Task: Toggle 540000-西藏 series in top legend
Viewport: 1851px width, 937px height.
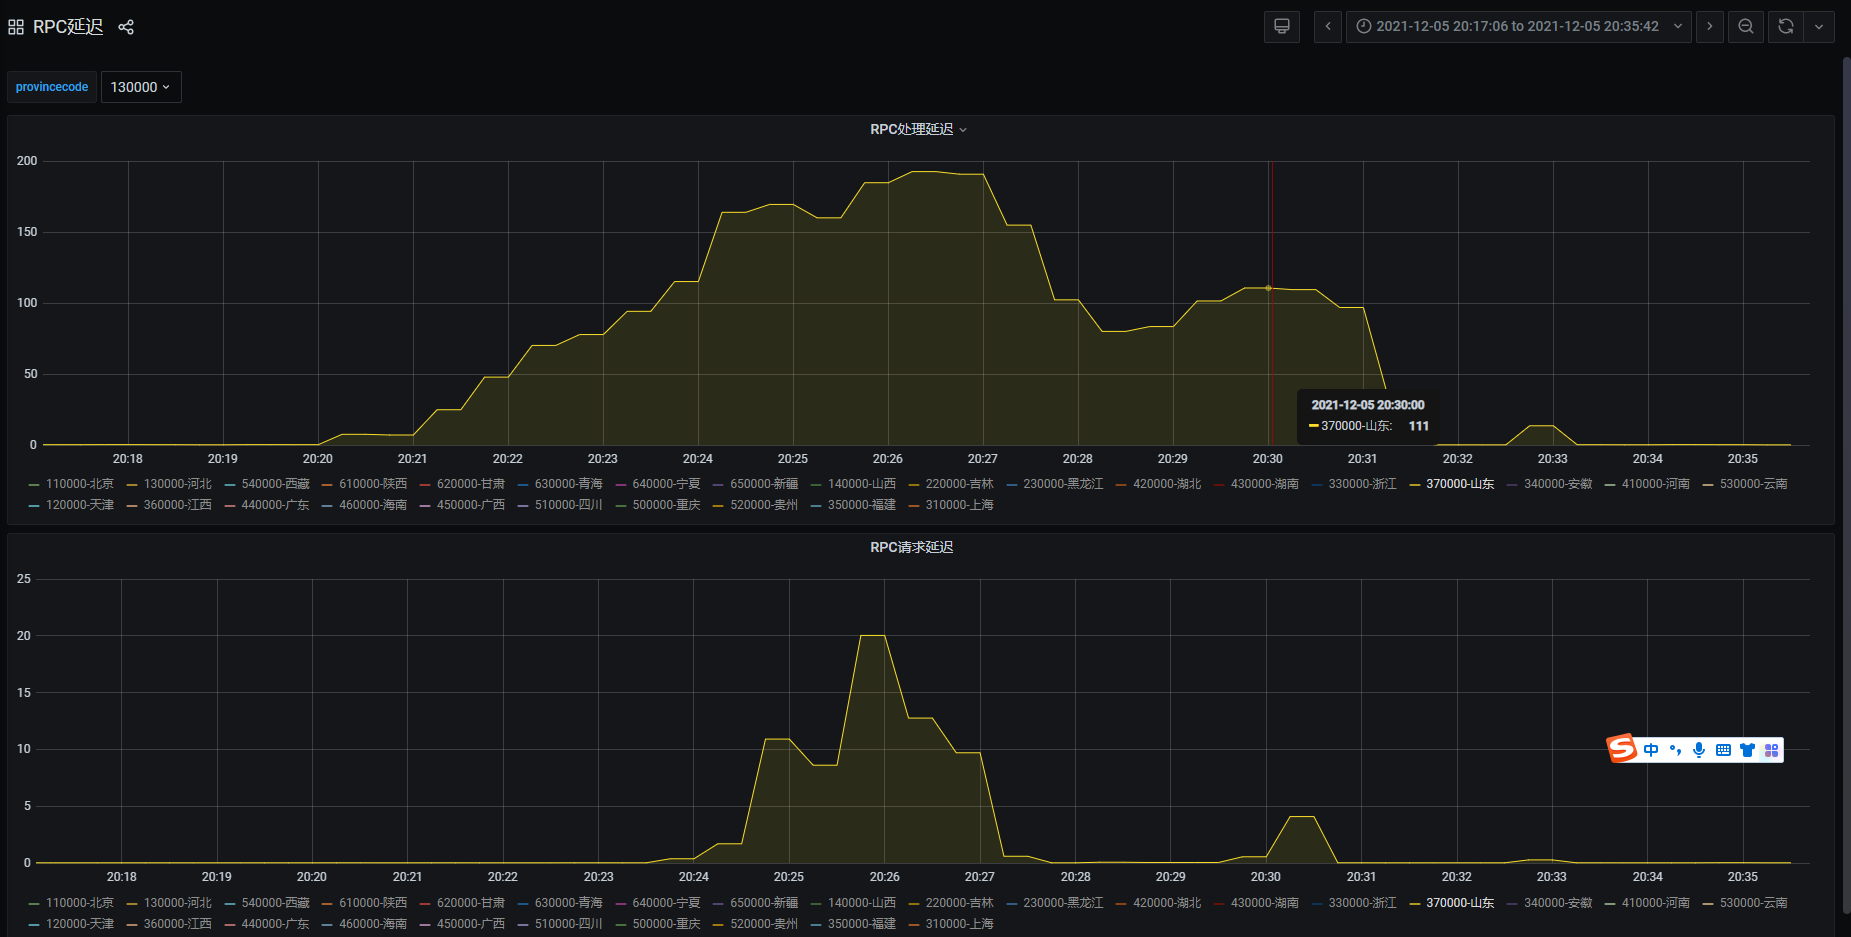Action: (276, 484)
